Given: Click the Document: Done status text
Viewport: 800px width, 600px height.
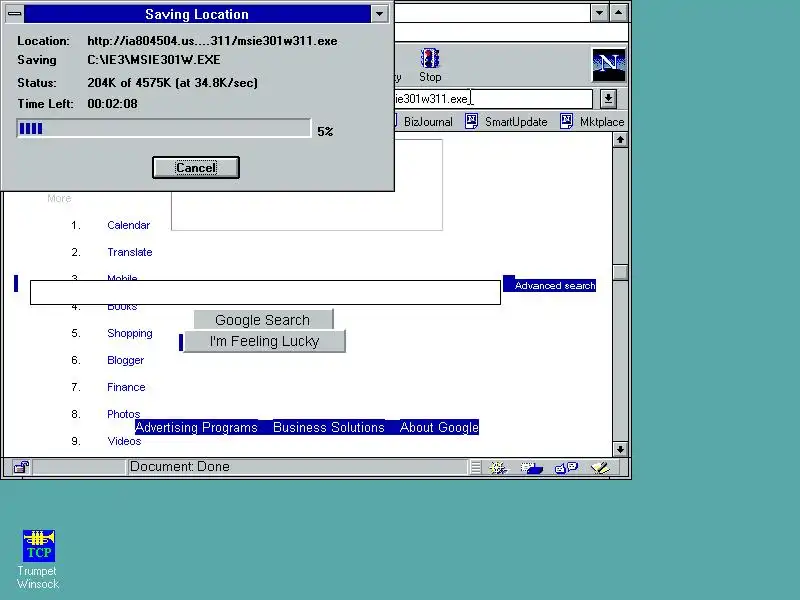Looking at the screenshot, I should [180, 466].
